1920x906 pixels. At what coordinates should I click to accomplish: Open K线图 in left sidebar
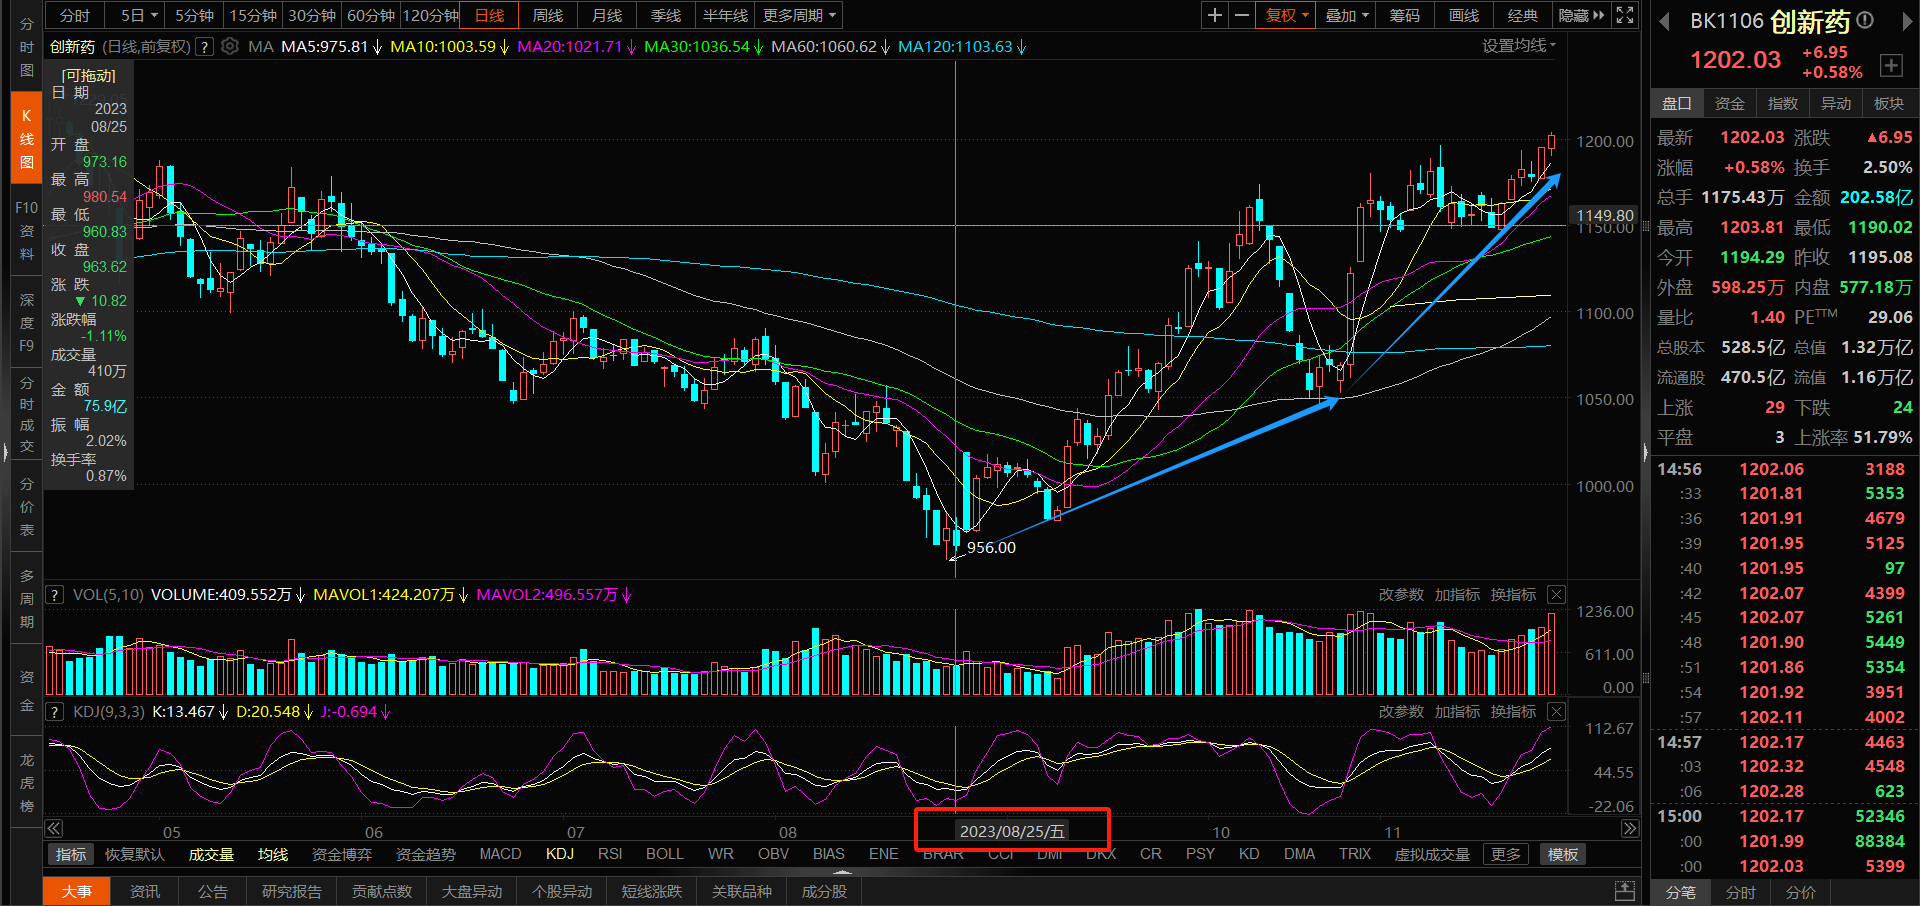(26, 139)
